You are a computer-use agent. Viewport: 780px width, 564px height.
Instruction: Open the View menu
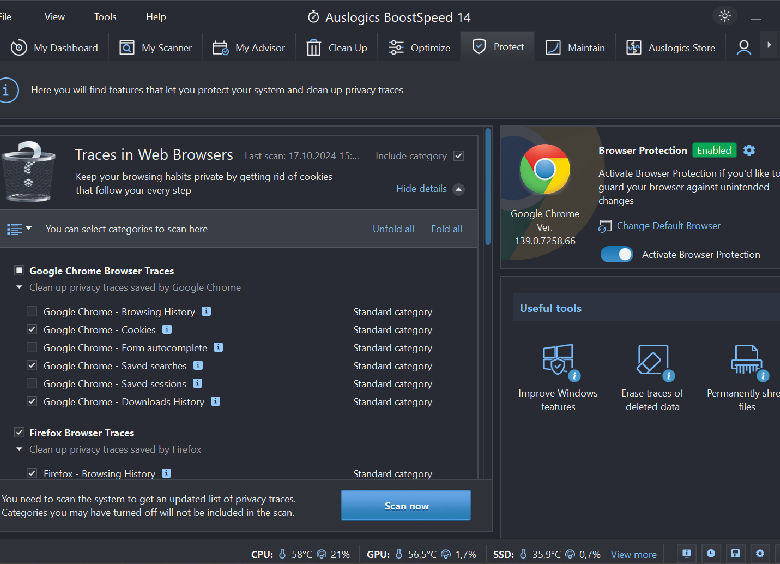54,17
